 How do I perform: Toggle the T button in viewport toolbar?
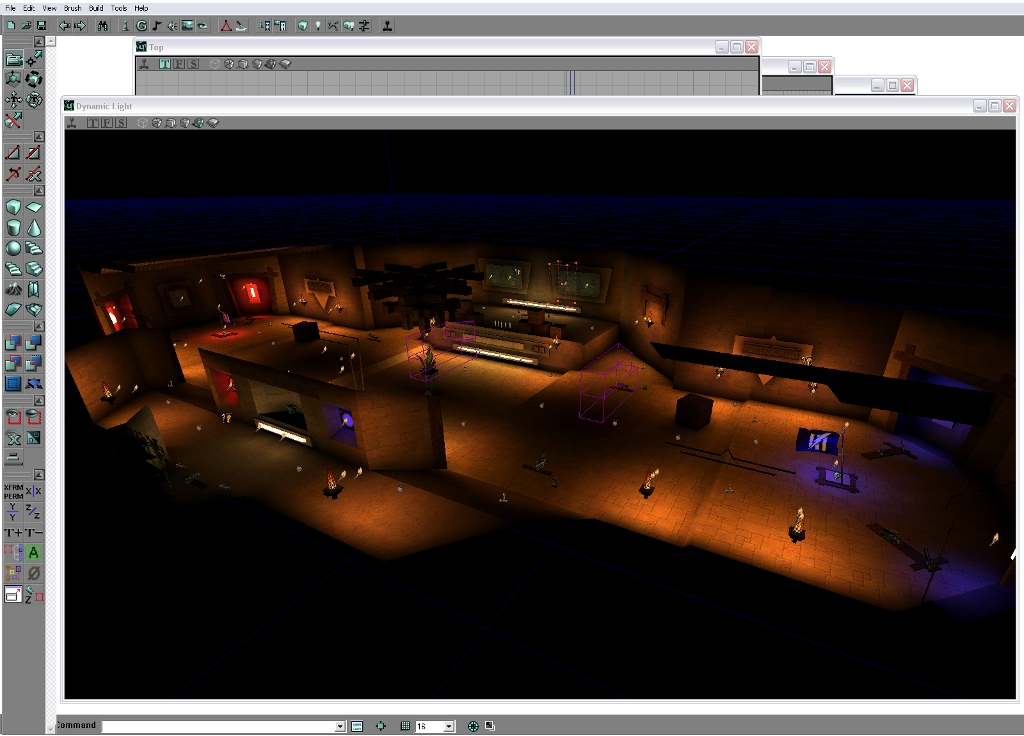[x=91, y=124]
